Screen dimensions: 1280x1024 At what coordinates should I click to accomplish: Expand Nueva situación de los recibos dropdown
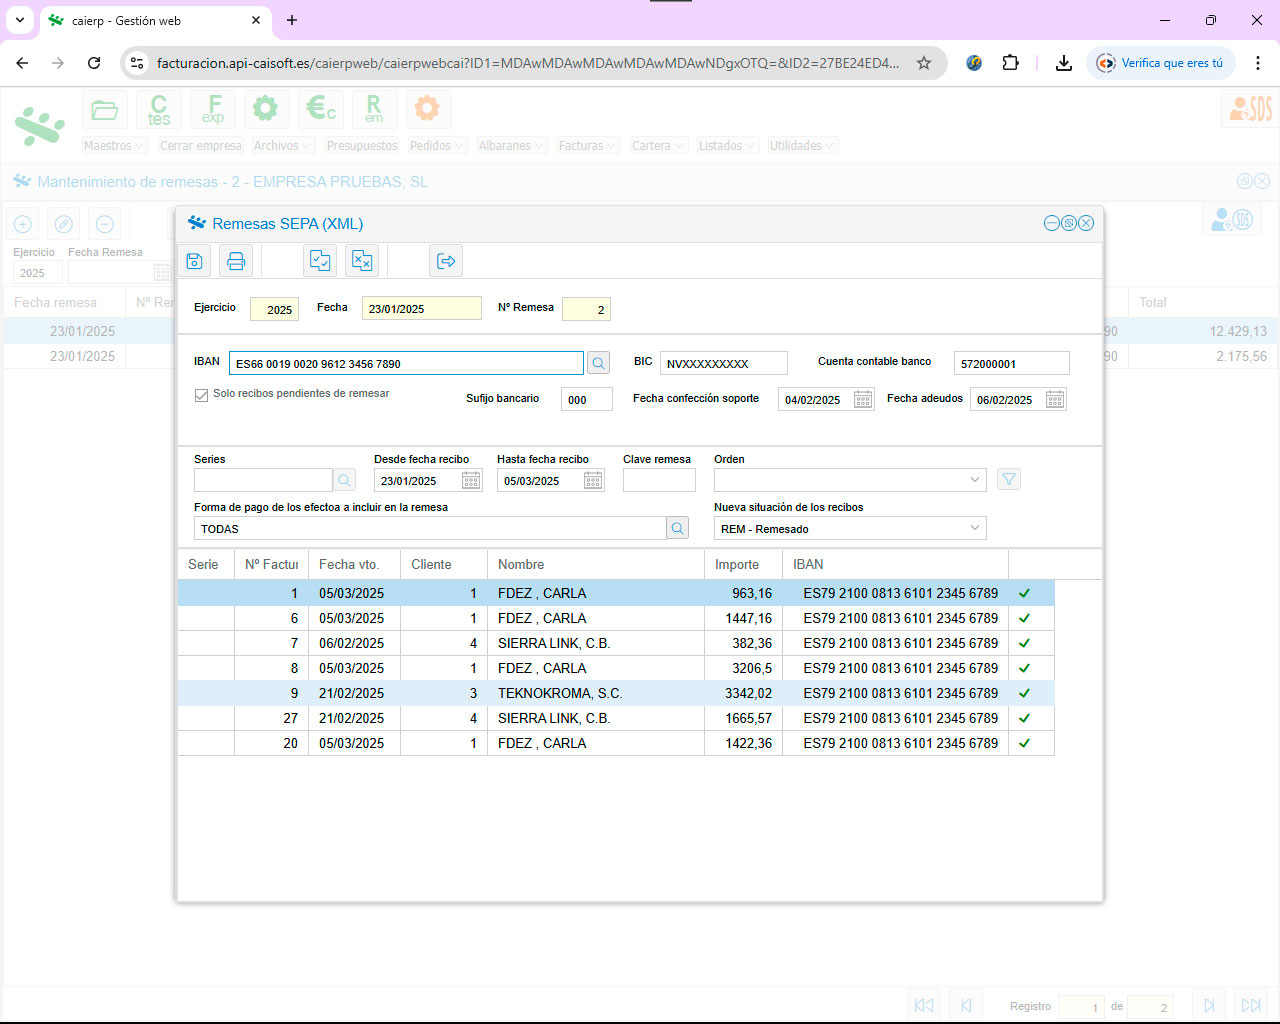tap(975, 528)
